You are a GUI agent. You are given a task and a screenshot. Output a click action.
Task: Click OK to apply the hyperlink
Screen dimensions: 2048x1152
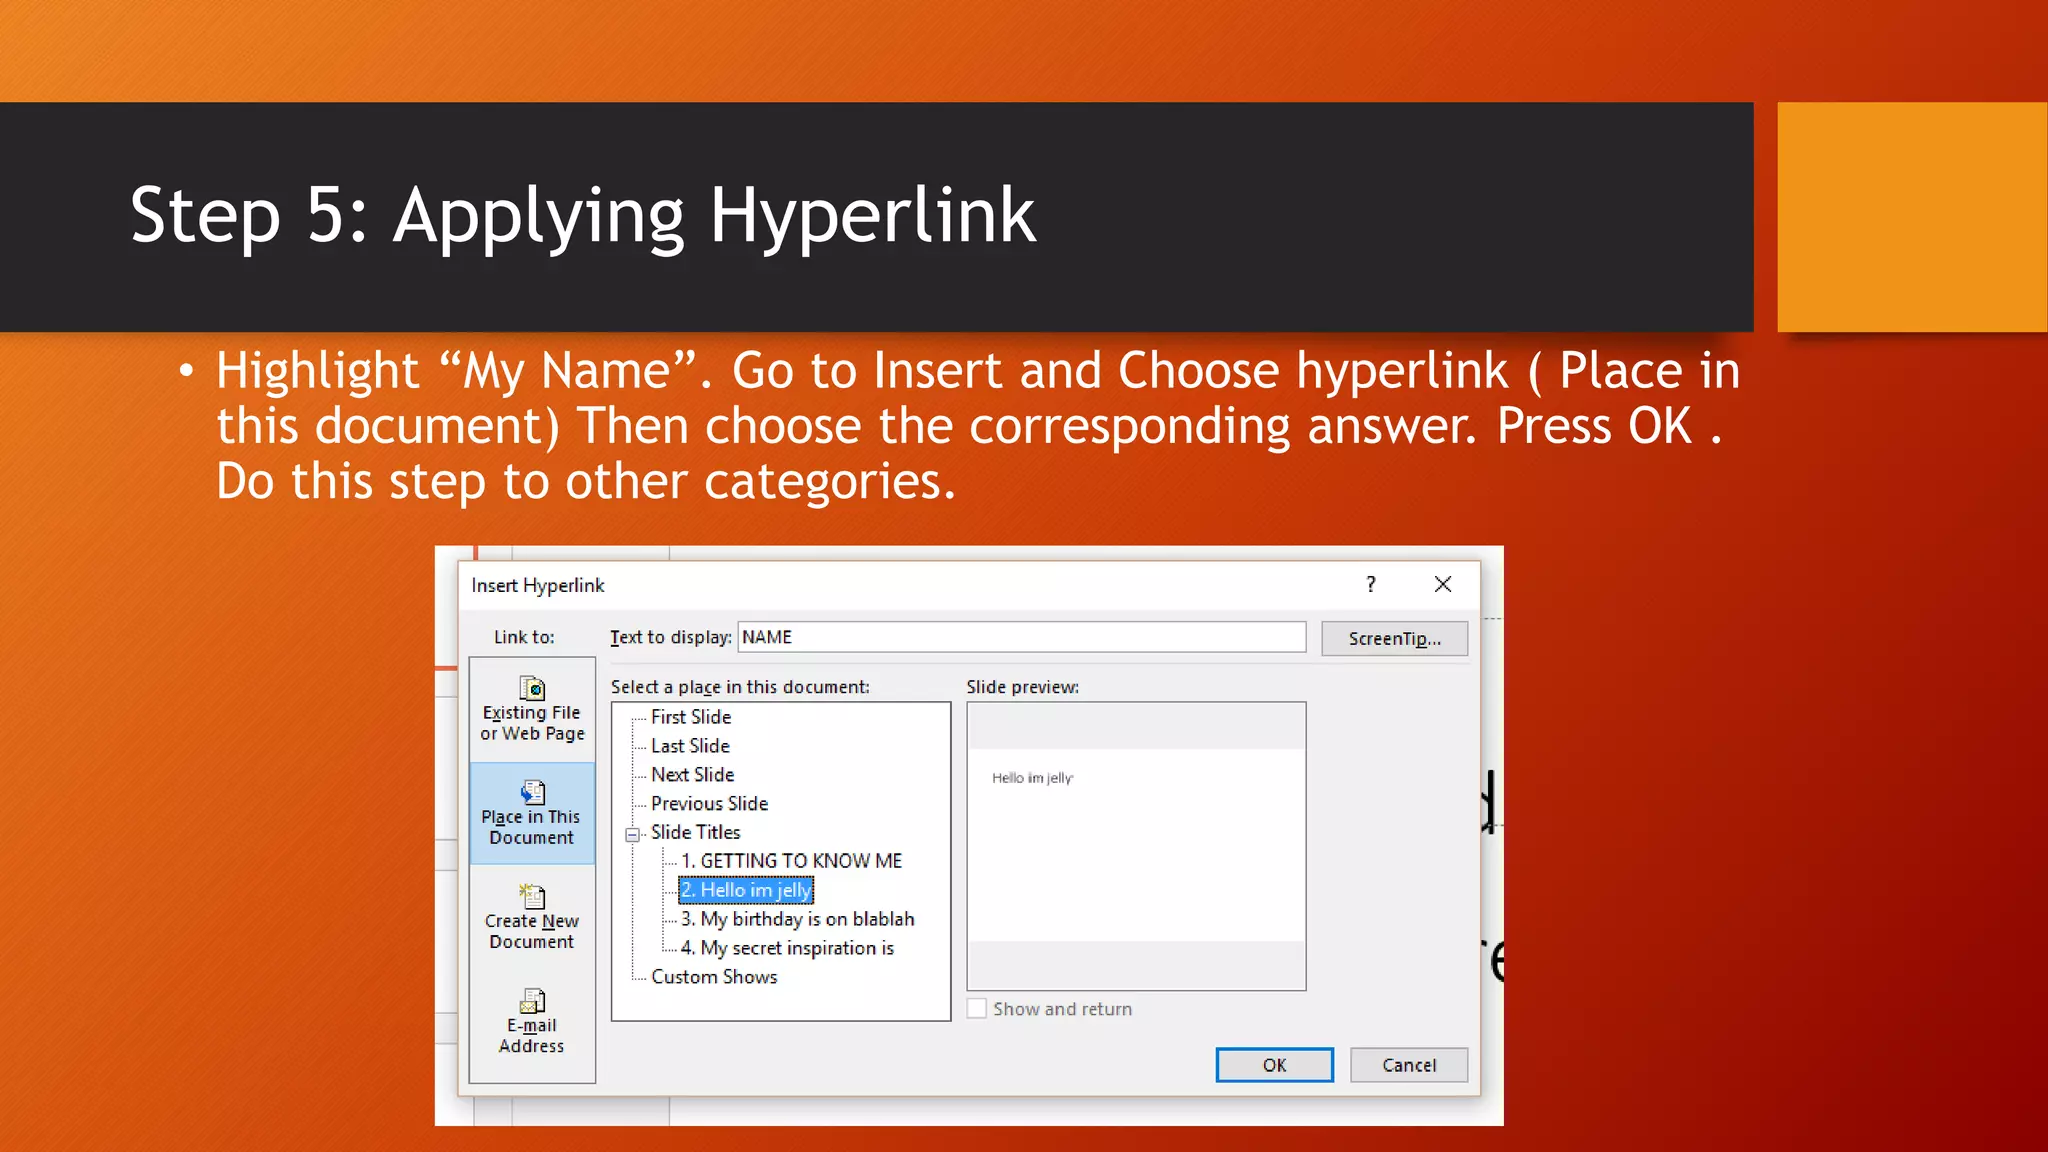[1274, 1065]
